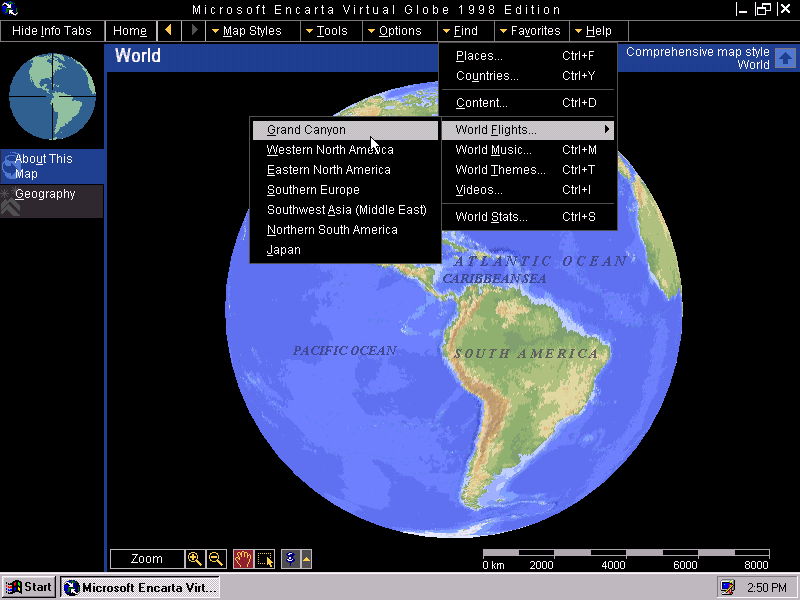This screenshot has width=800, height=600.
Task: Select World Music... menu item
Action: click(x=528, y=150)
